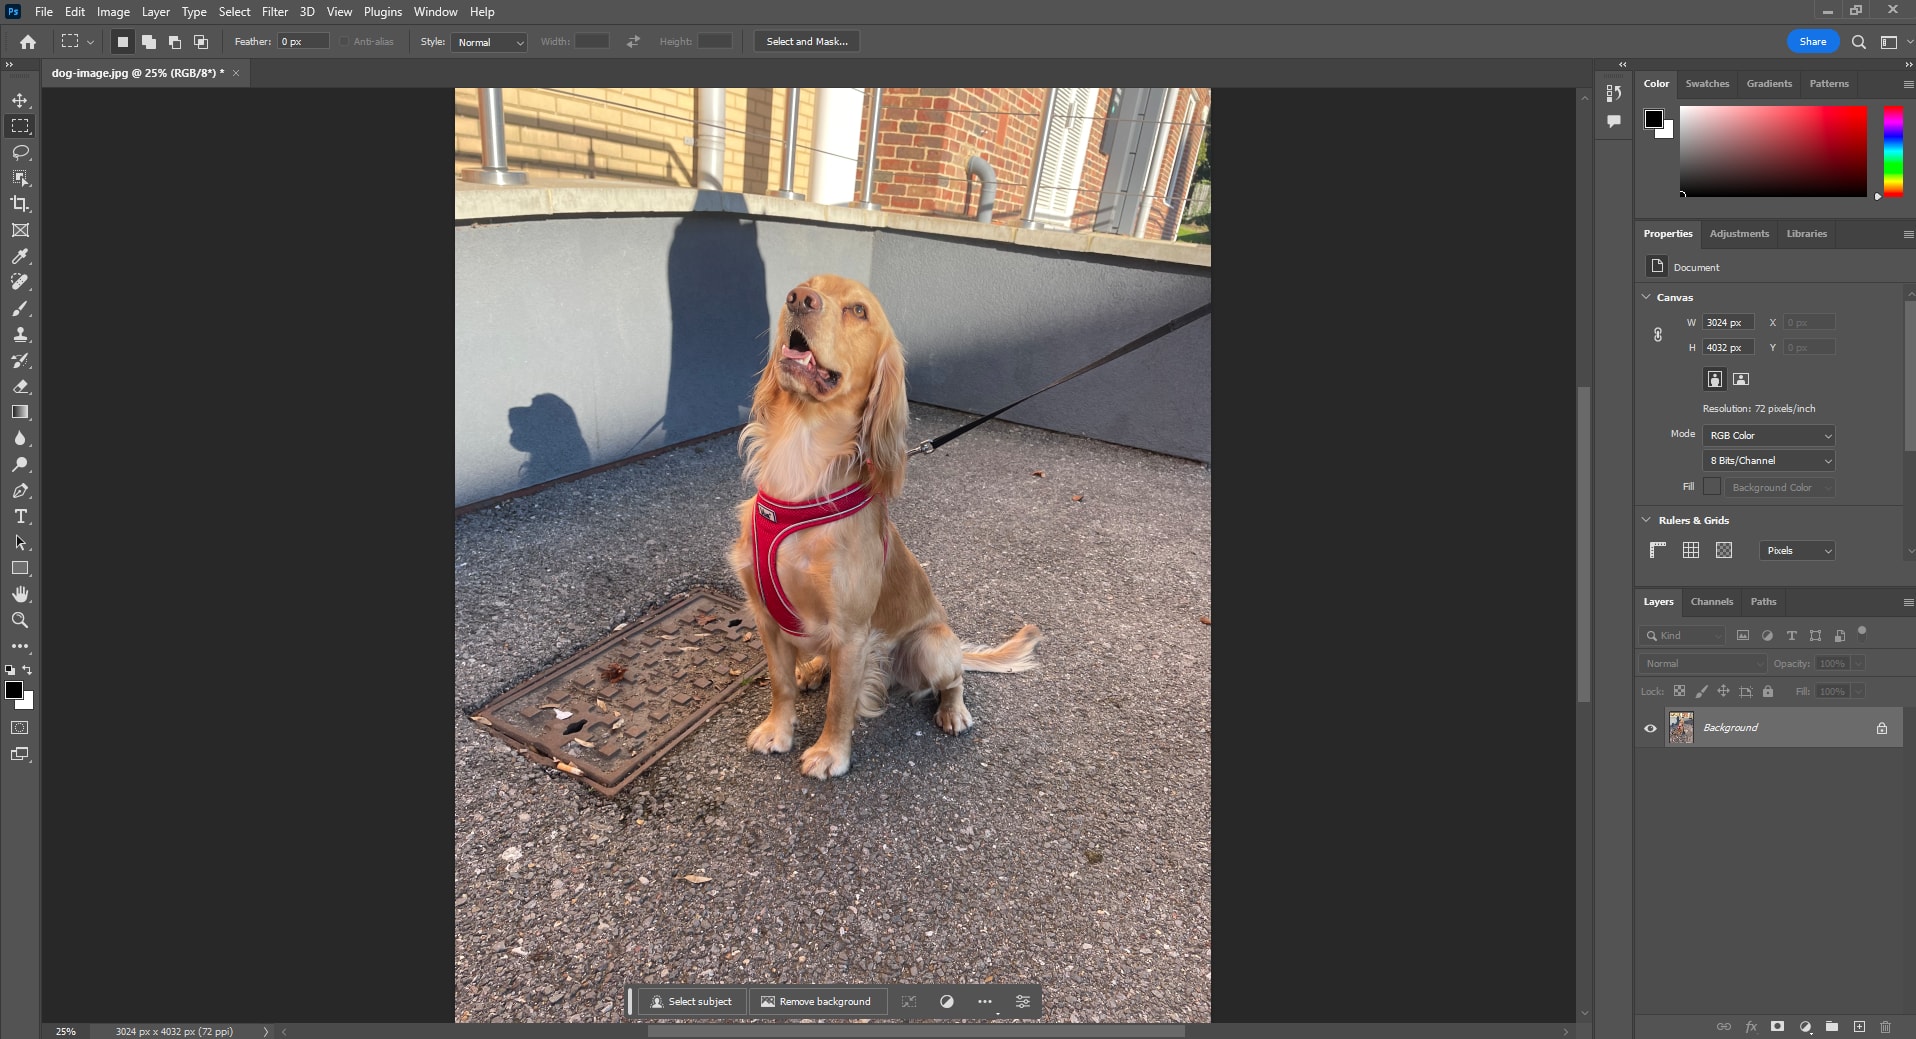Open the Pixels ruler units dropdown
This screenshot has width=1916, height=1039.
[1797, 551]
